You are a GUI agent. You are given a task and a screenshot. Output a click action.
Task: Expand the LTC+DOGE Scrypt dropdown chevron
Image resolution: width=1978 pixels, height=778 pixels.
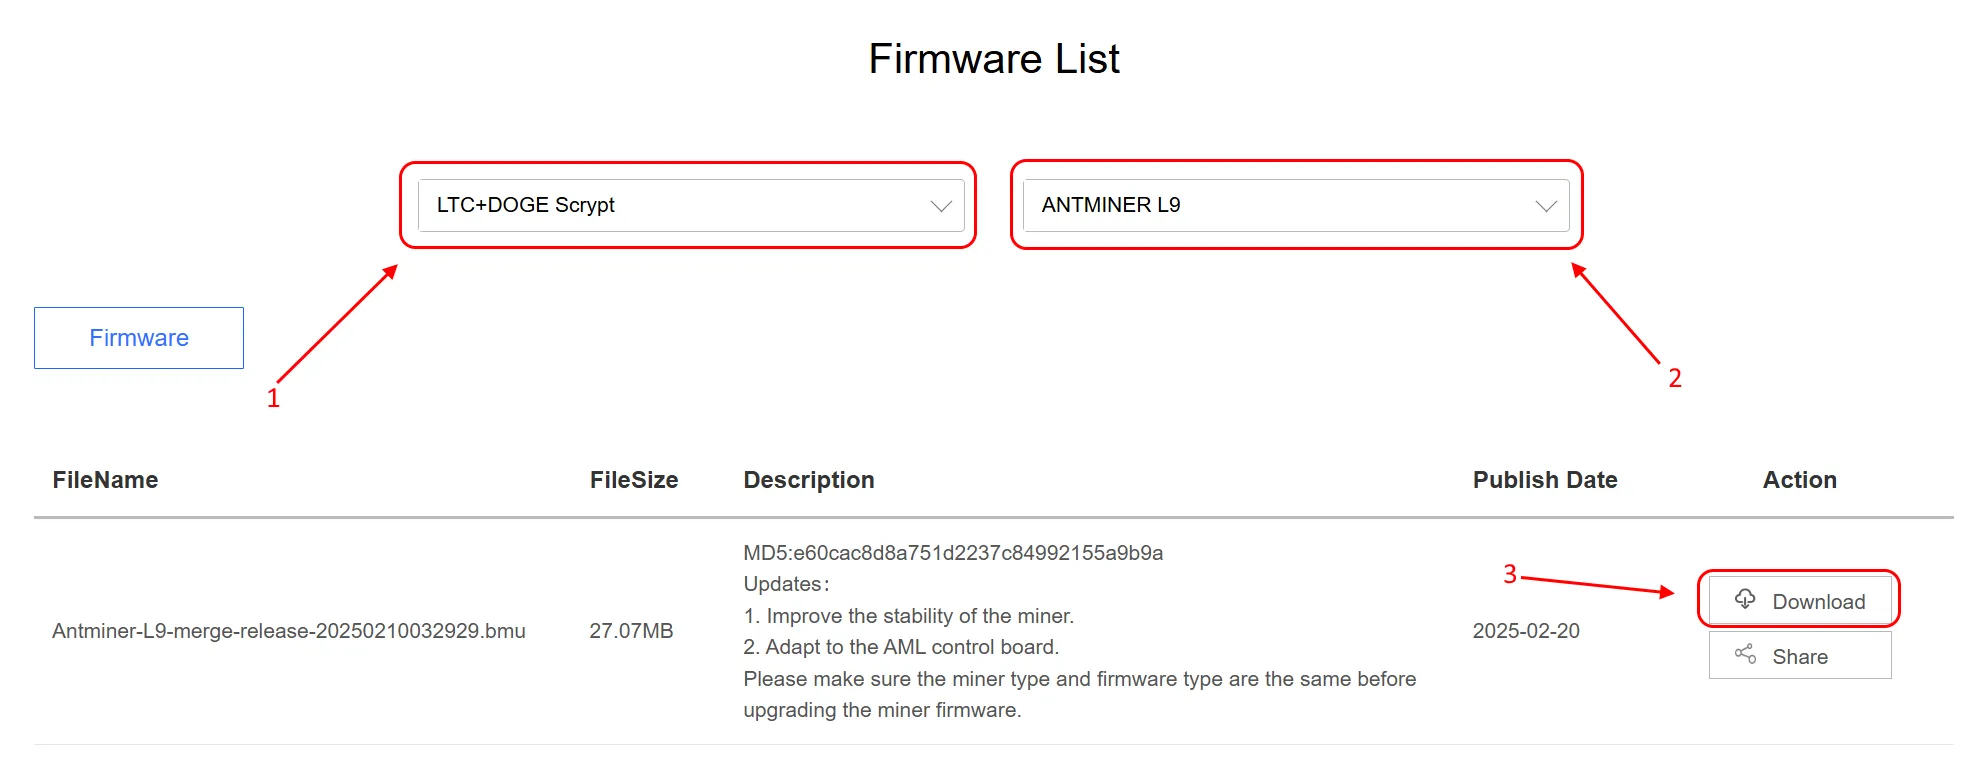[941, 206]
